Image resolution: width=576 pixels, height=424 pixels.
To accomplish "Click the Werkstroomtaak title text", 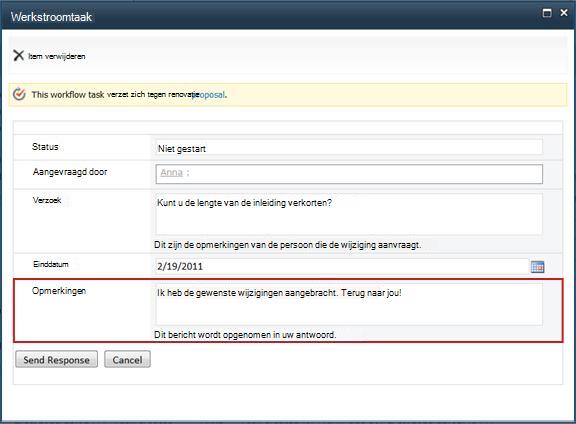I will 51,17.
